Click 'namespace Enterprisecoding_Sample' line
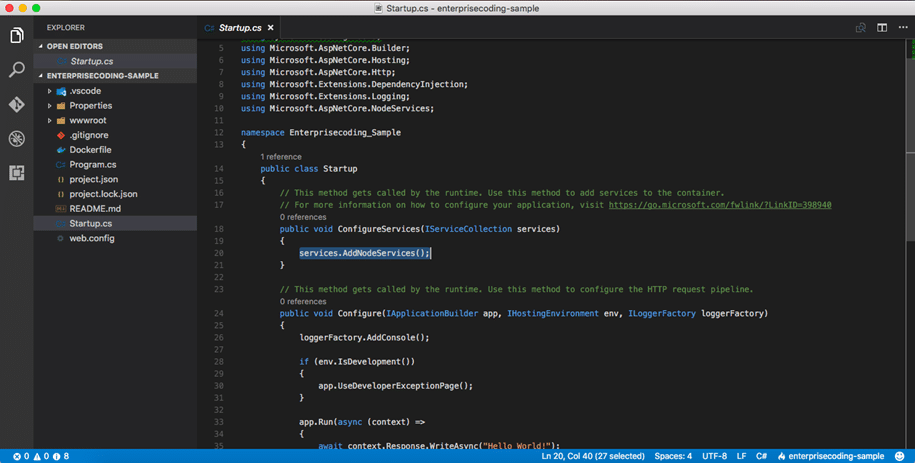The image size is (915, 463). click(321, 133)
